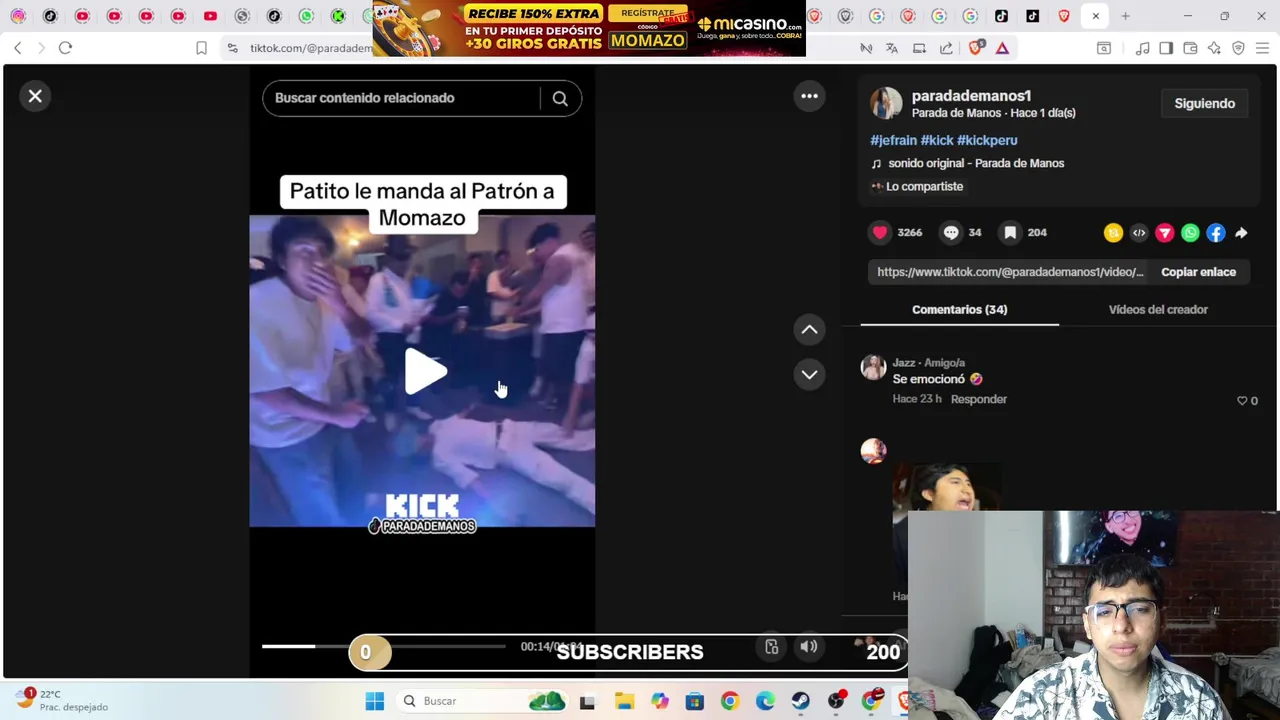This screenshot has width=1280, height=720.
Task: Click Jazz's commenter avatar
Action: 873,367
